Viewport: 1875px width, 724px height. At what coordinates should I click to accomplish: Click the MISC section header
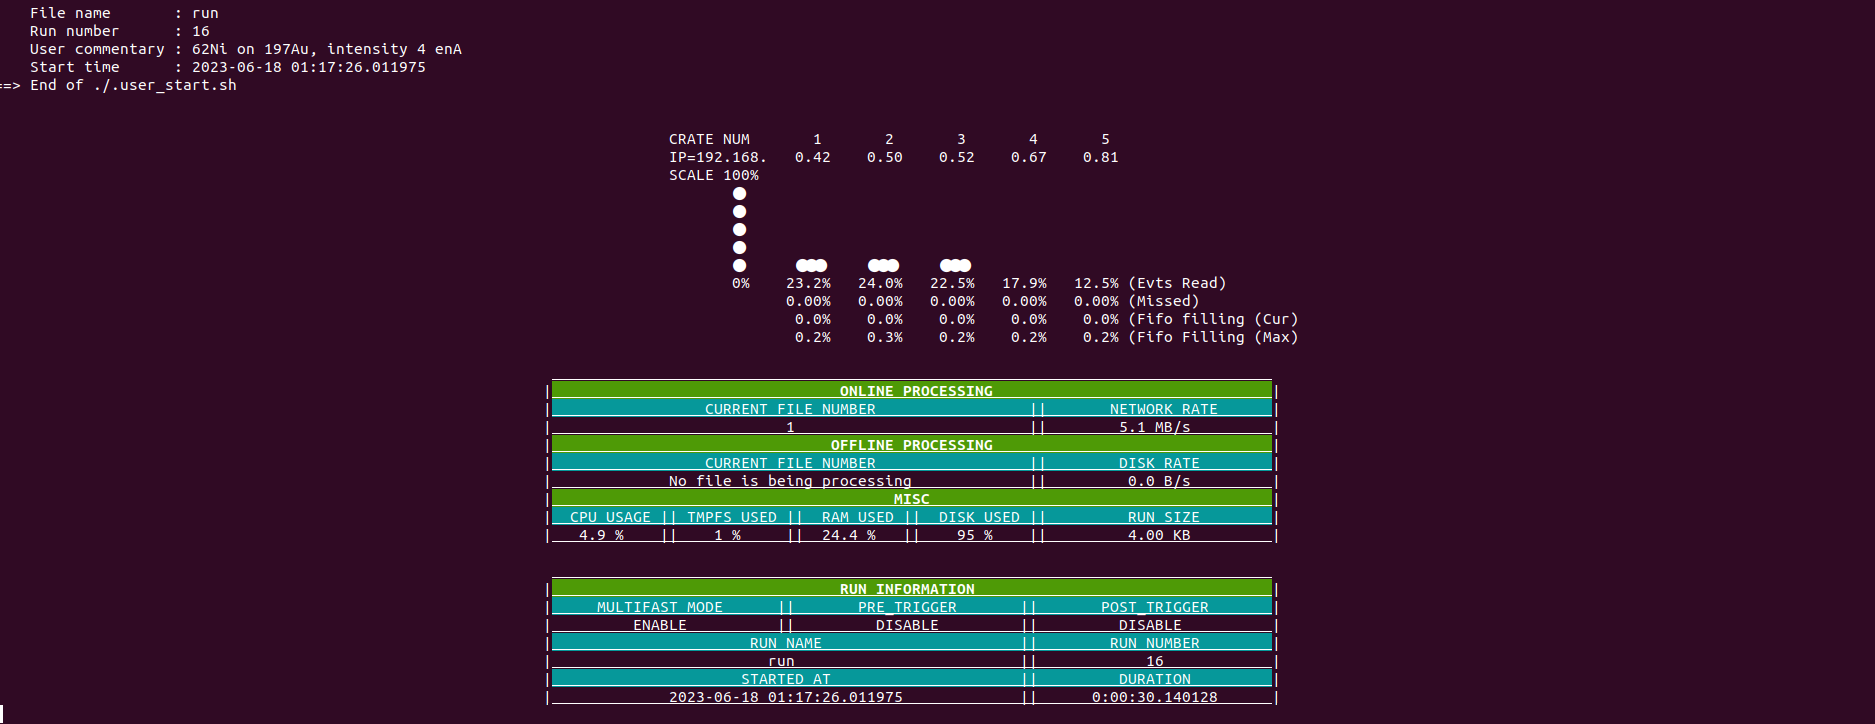point(911,499)
